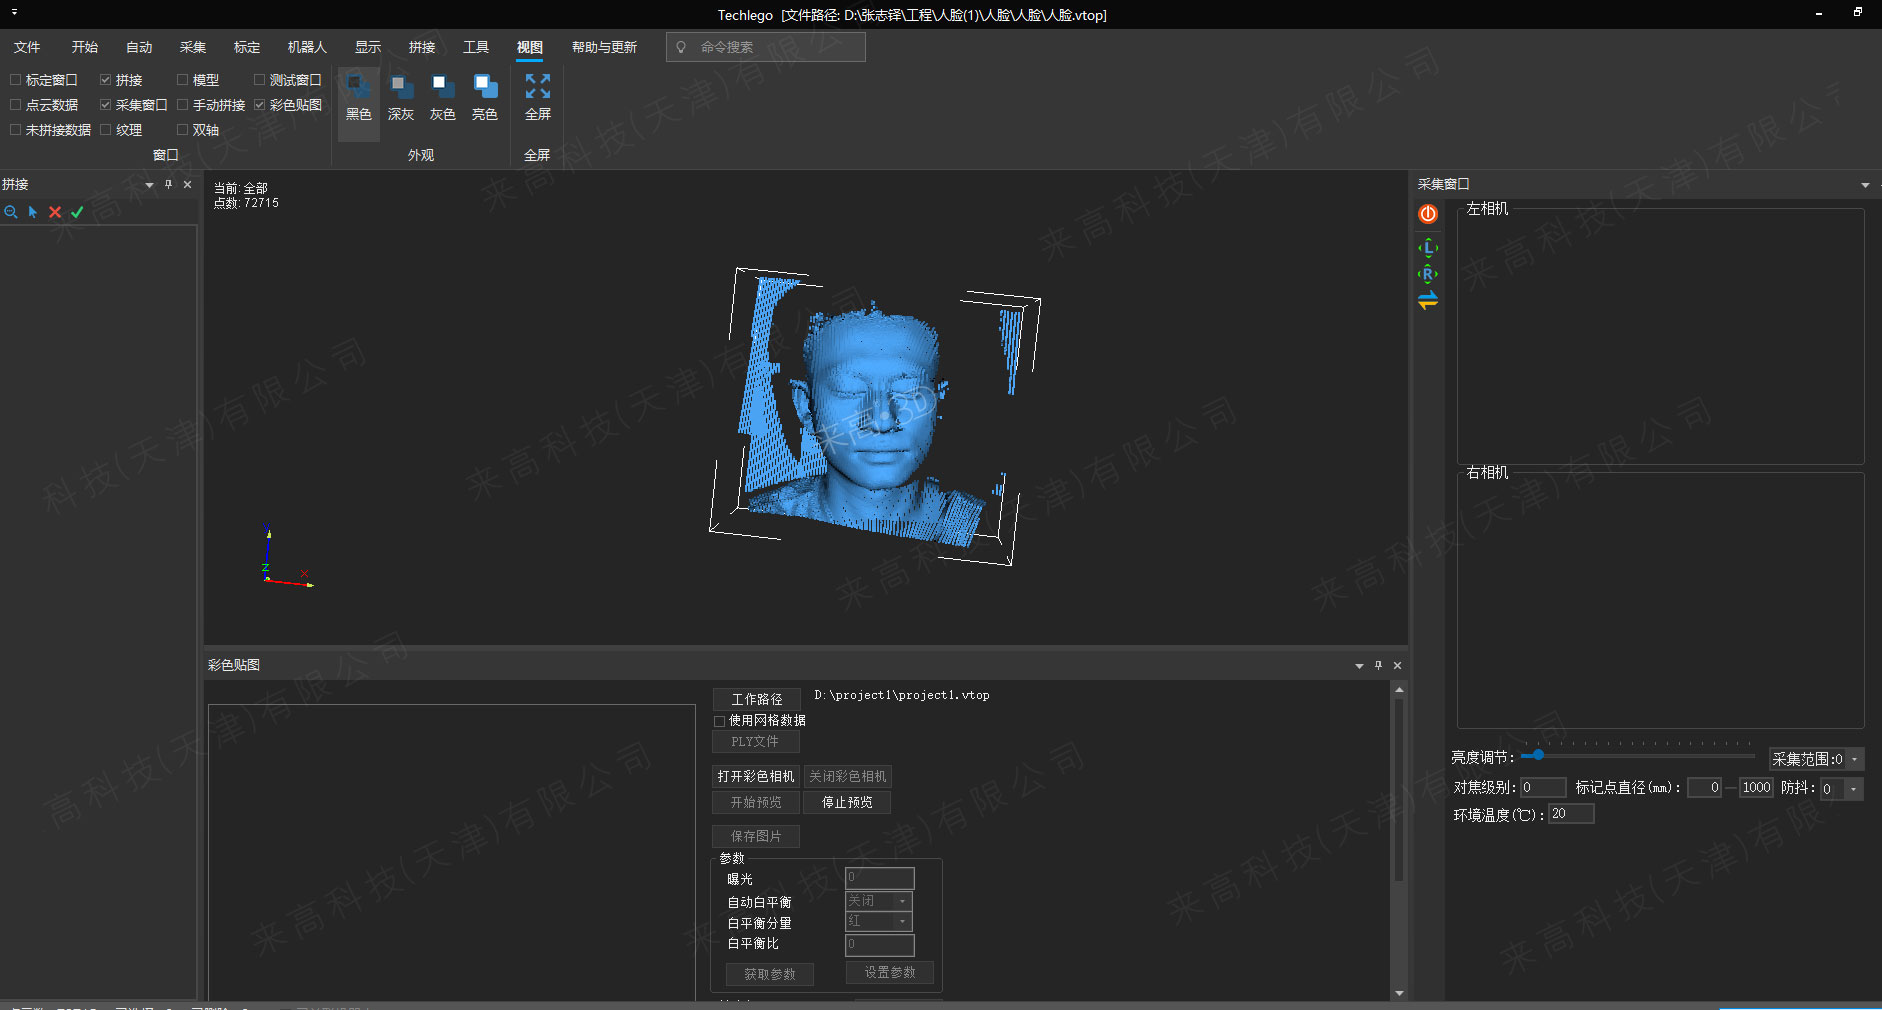Image resolution: width=1882 pixels, height=1010 pixels.
Task: Click the 打开彩色相机 button
Action: (x=756, y=777)
